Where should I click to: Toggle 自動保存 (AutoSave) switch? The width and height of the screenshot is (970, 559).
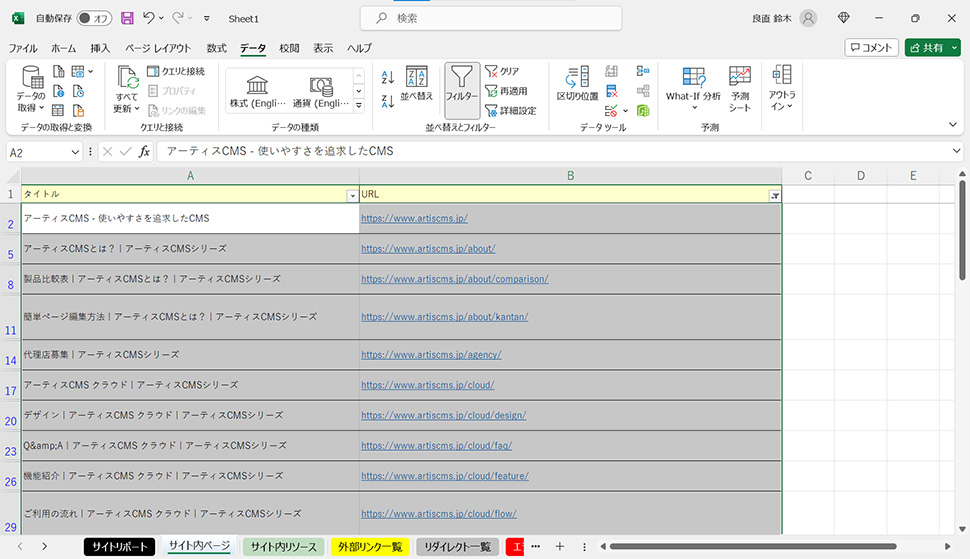94,19
